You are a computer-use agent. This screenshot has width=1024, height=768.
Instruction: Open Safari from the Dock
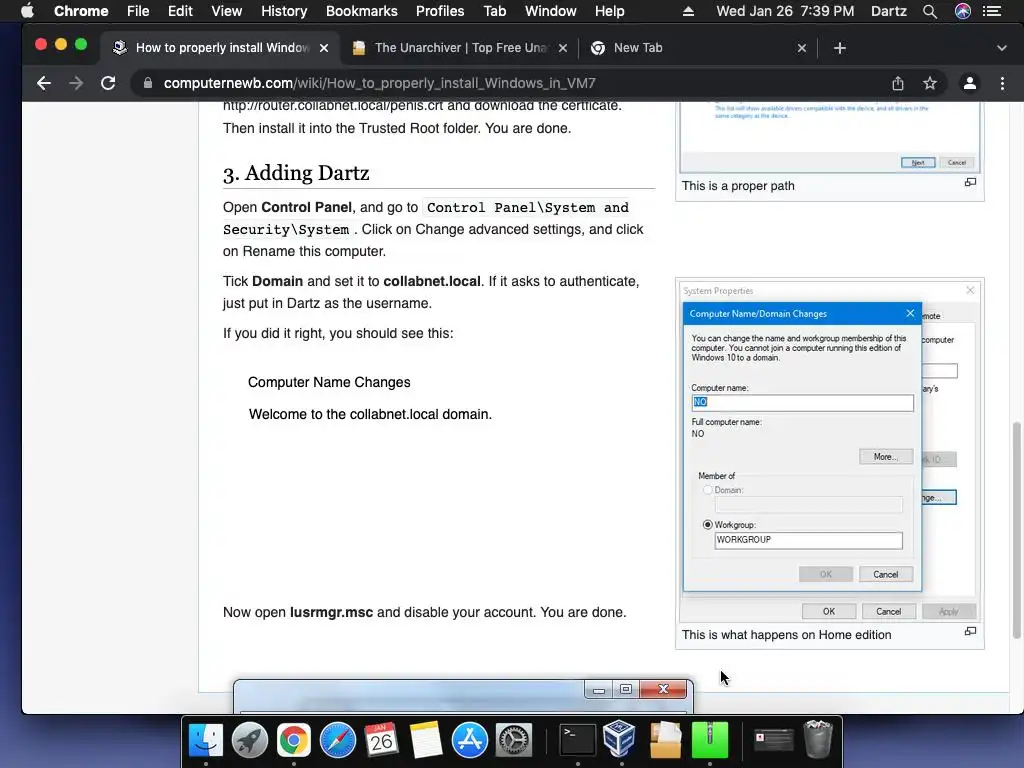click(338, 741)
